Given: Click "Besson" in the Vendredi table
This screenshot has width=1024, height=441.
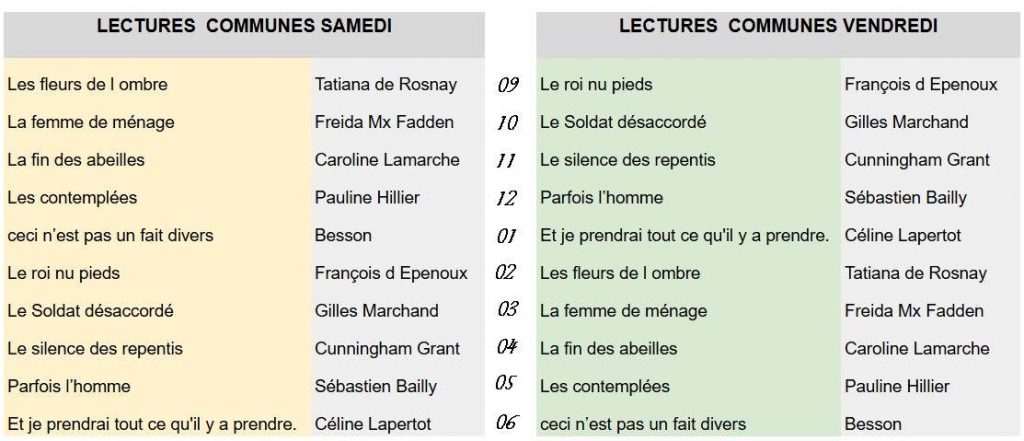Looking at the screenshot, I should coord(873,424).
